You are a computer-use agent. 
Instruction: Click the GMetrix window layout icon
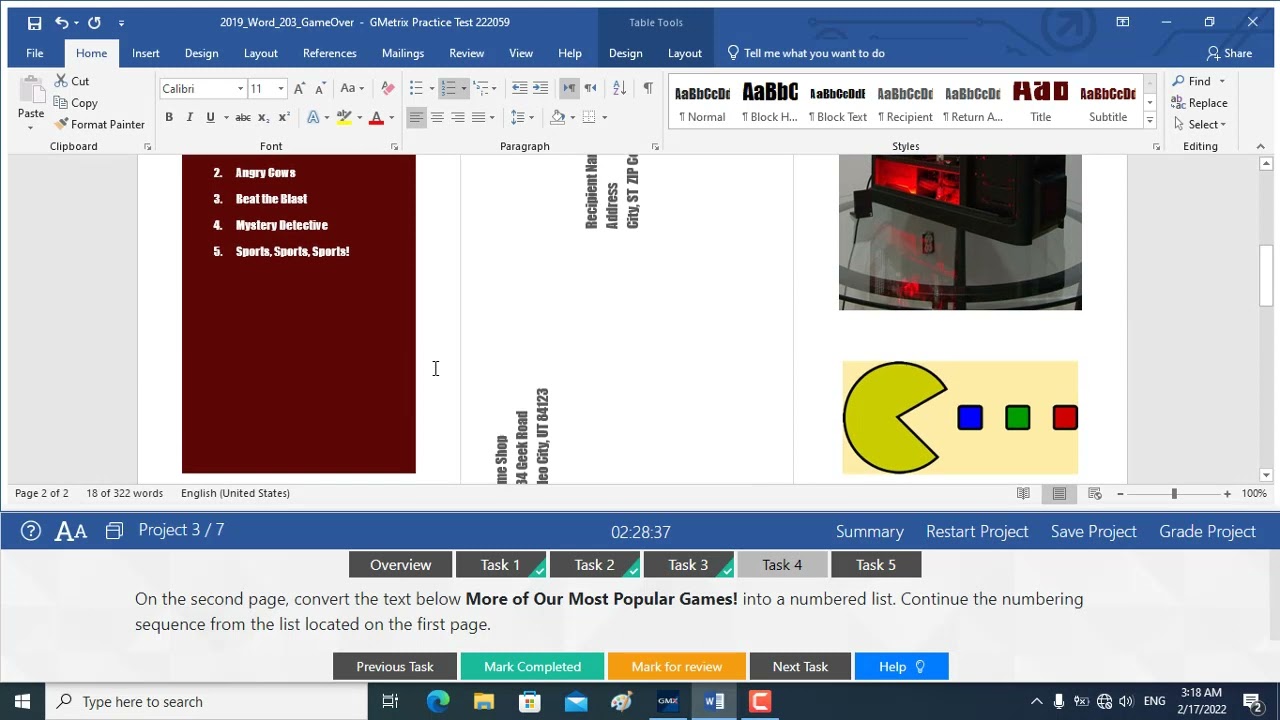(x=114, y=531)
